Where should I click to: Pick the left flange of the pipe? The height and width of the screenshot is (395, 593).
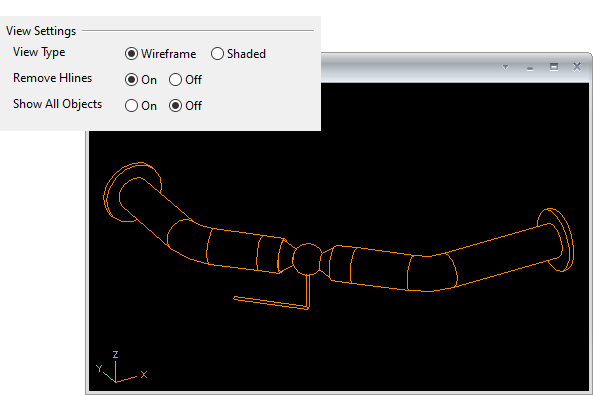pos(132,192)
